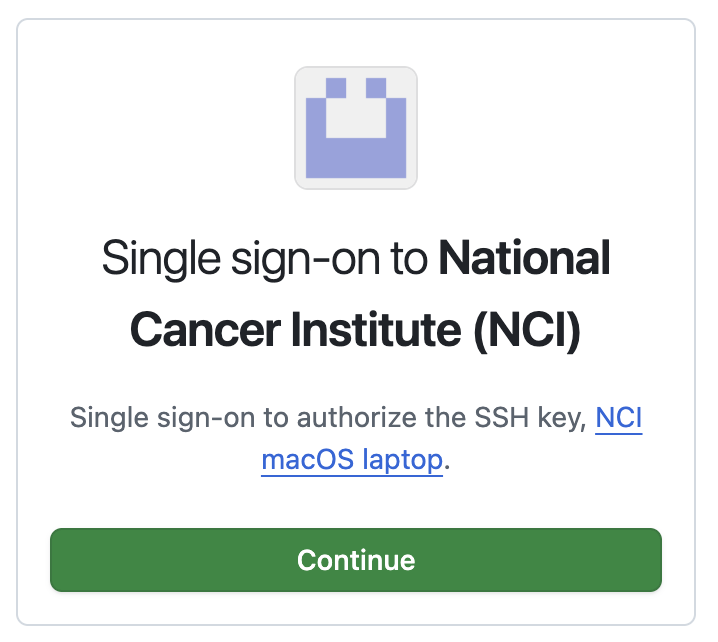Click the National Cancer Institute organization avatar

click(x=356, y=127)
